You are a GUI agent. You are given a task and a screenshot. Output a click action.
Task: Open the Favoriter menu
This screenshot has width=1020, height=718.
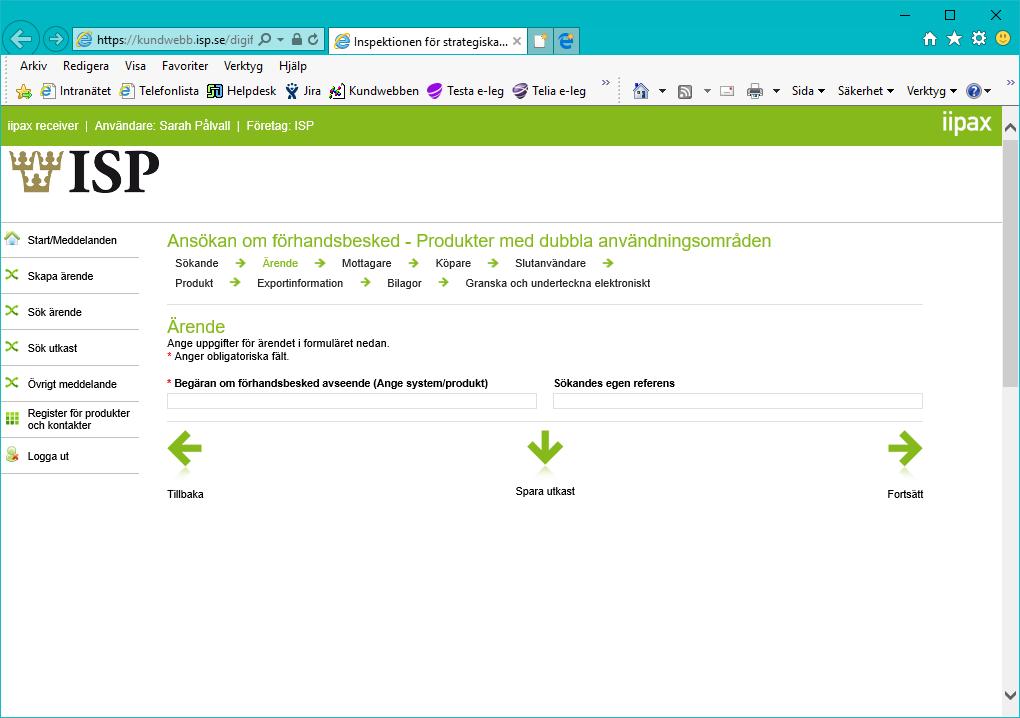pos(185,66)
